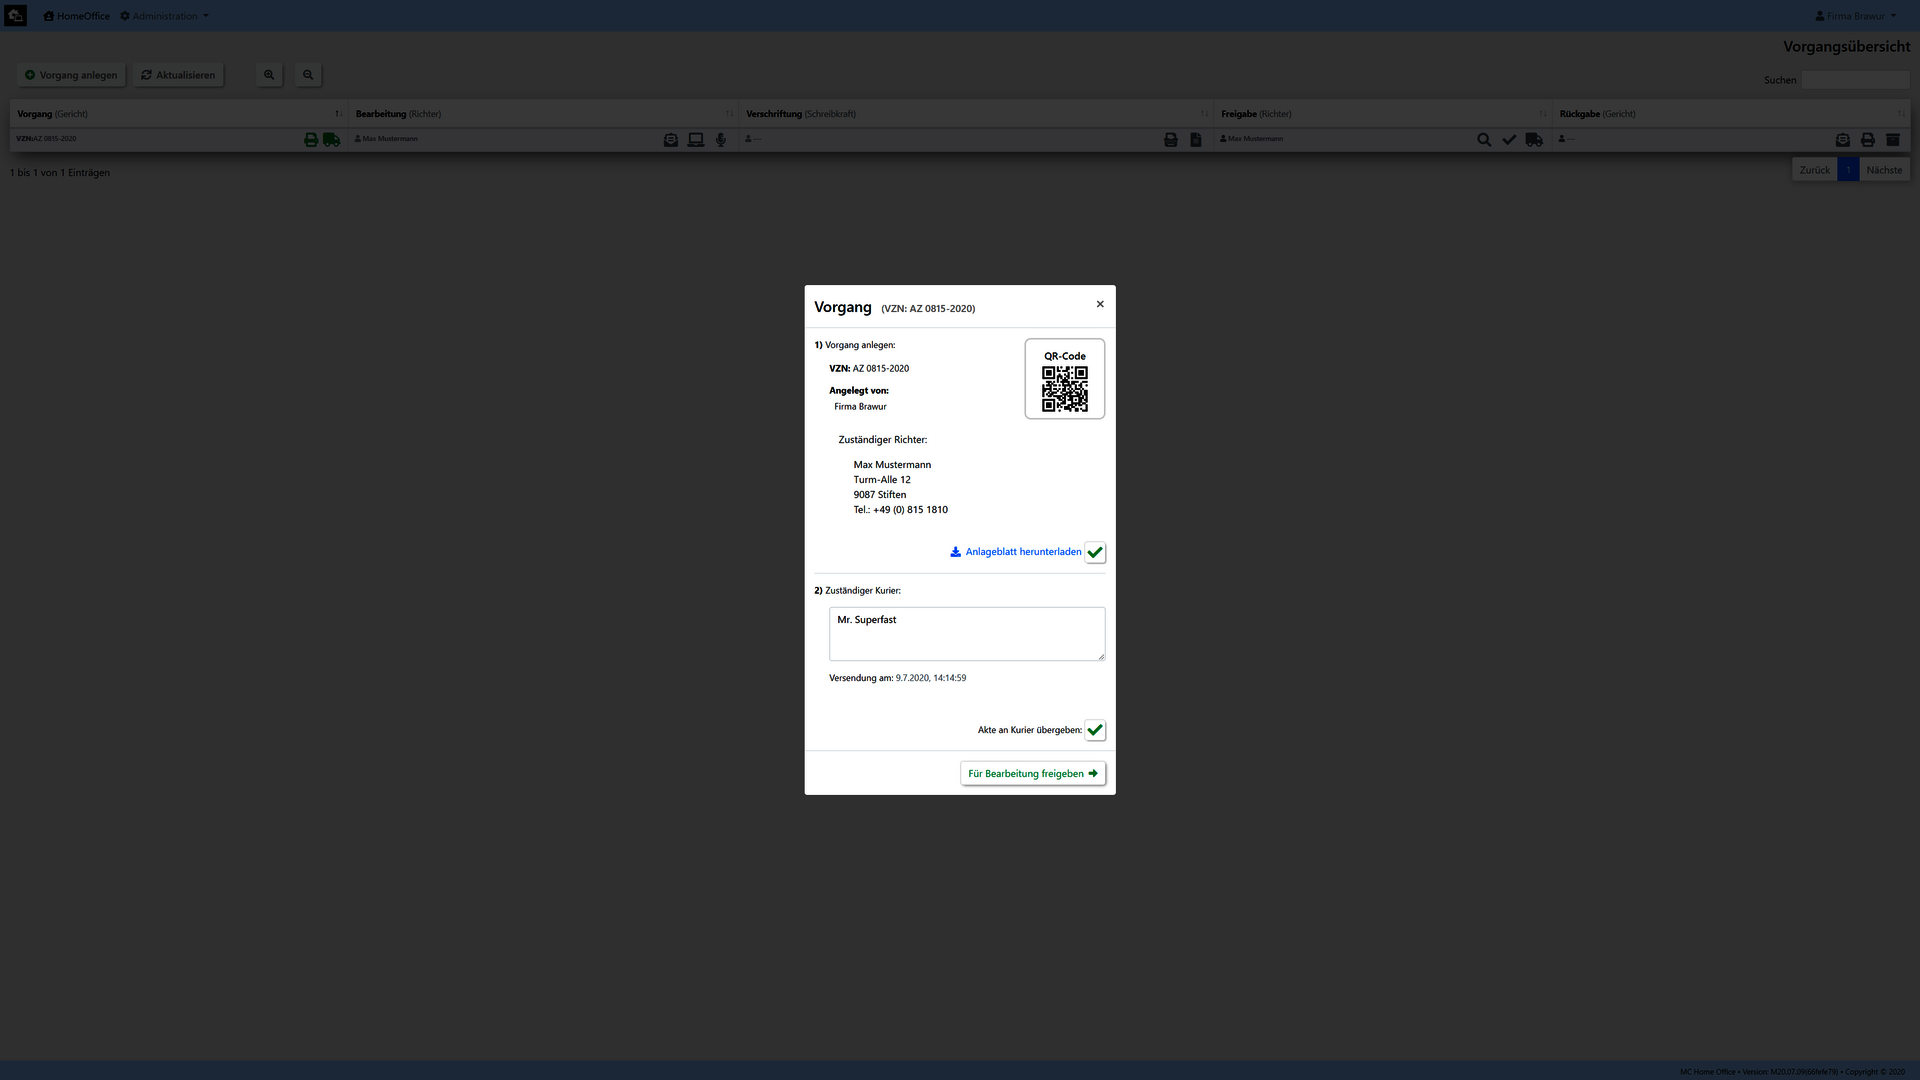Click into the Zuständiger Kurier text area
Image resolution: width=1920 pixels, height=1080 pixels.
click(x=967, y=634)
